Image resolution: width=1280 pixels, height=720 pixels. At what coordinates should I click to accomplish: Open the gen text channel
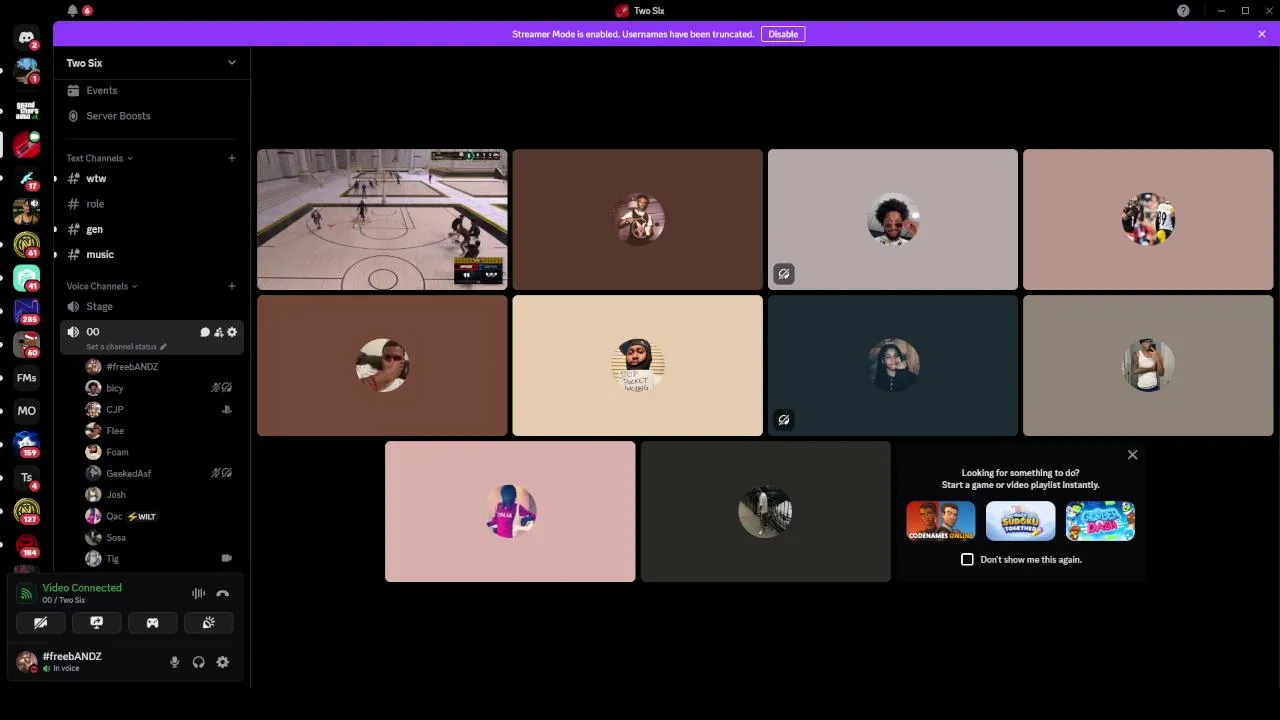tap(150, 229)
